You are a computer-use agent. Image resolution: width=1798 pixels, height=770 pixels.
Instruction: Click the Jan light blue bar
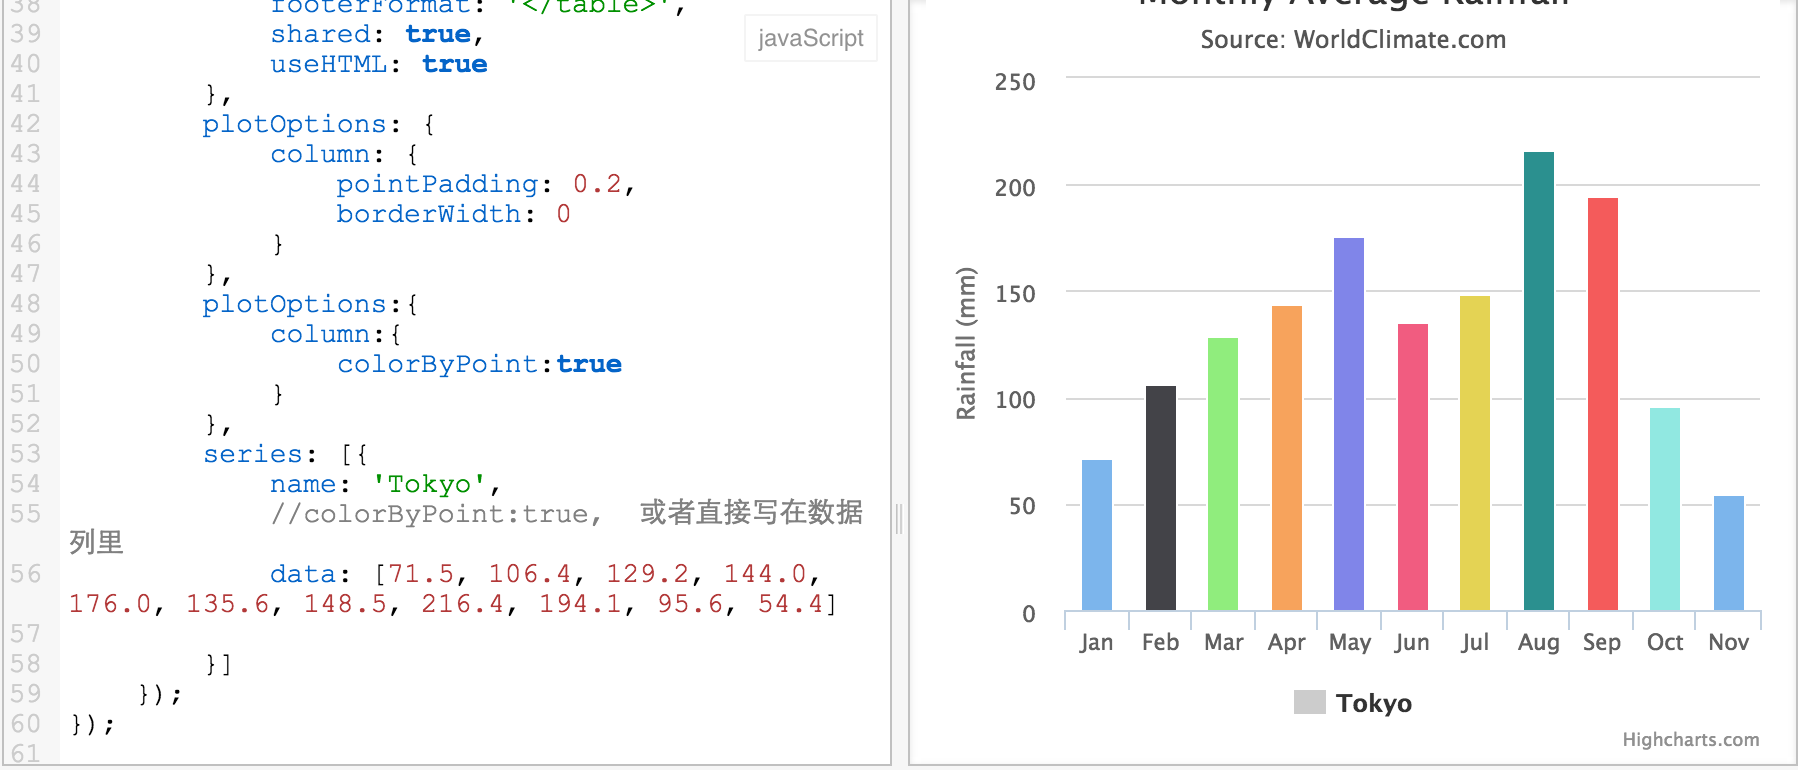pyautogui.click(x=1096, y=535)
